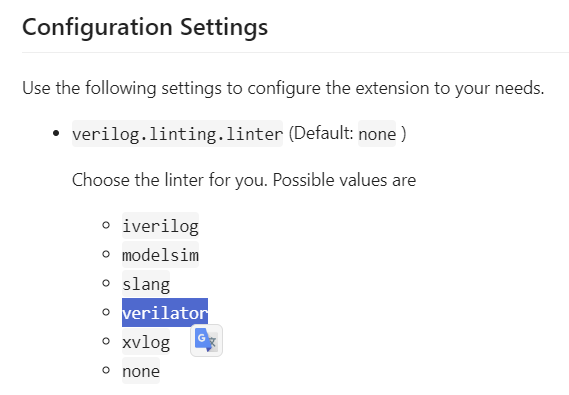Click the hollow bullet beside iverilog
This screenshot has height=395, width=569.
(106, 225)
